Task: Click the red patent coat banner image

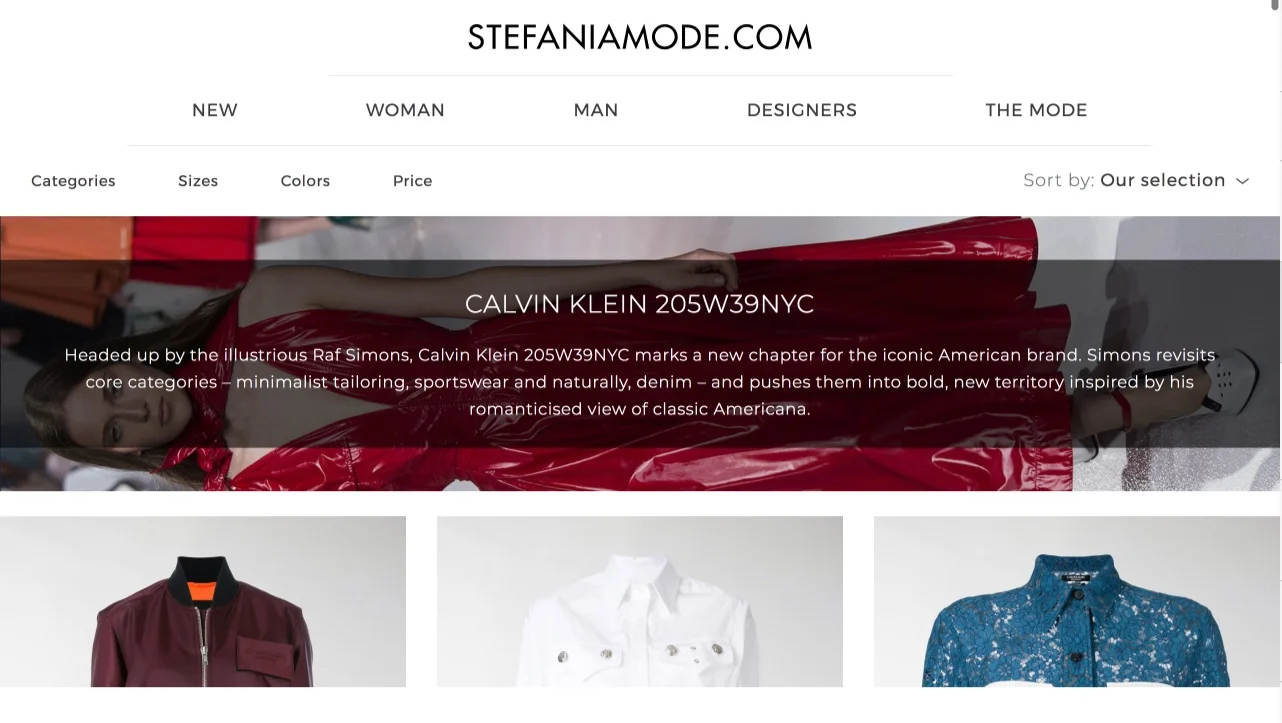Action: pyautogui.click(x=640, y=353)
